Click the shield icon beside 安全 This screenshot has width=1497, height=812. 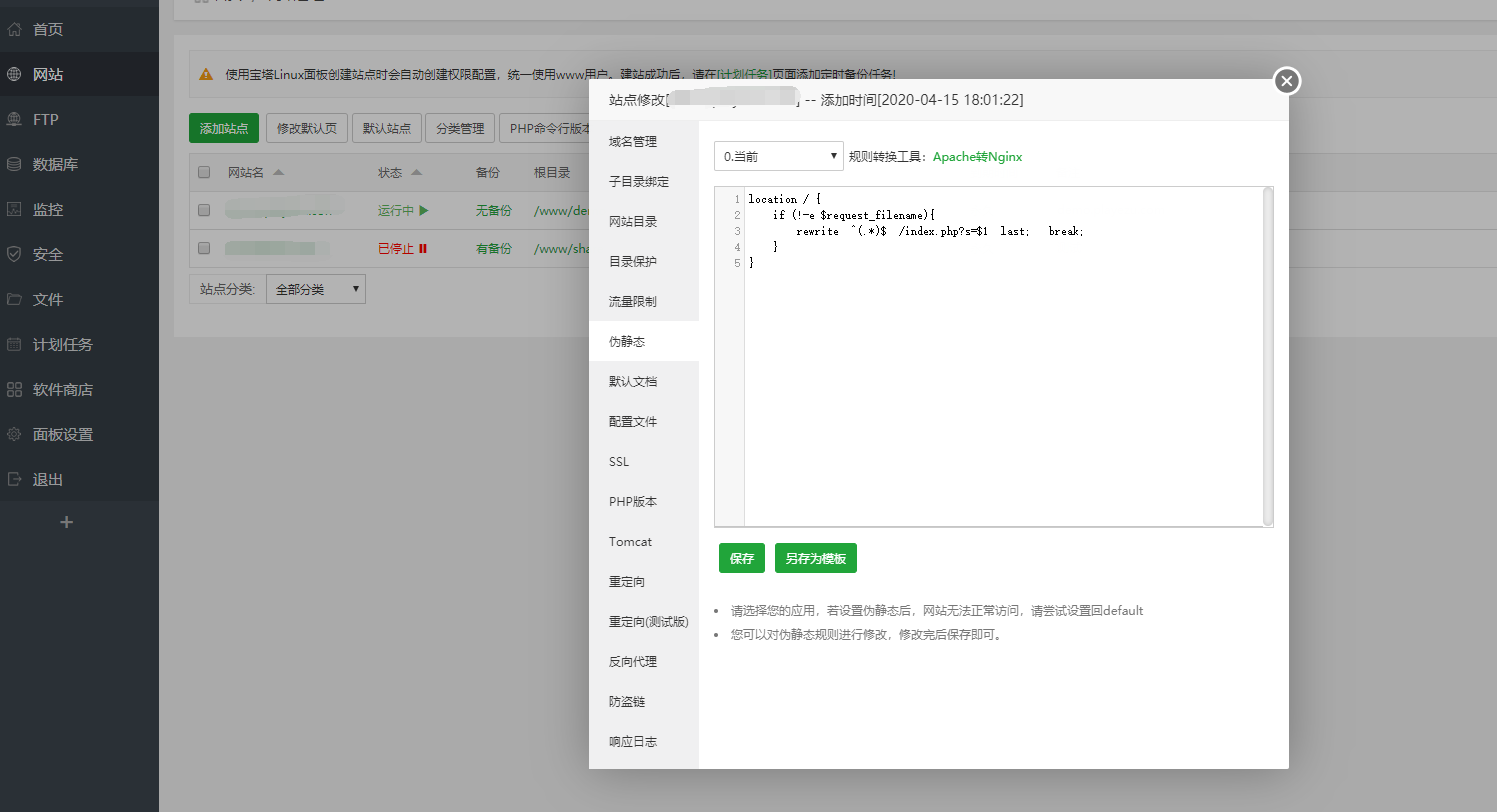(x=14, y=254)
